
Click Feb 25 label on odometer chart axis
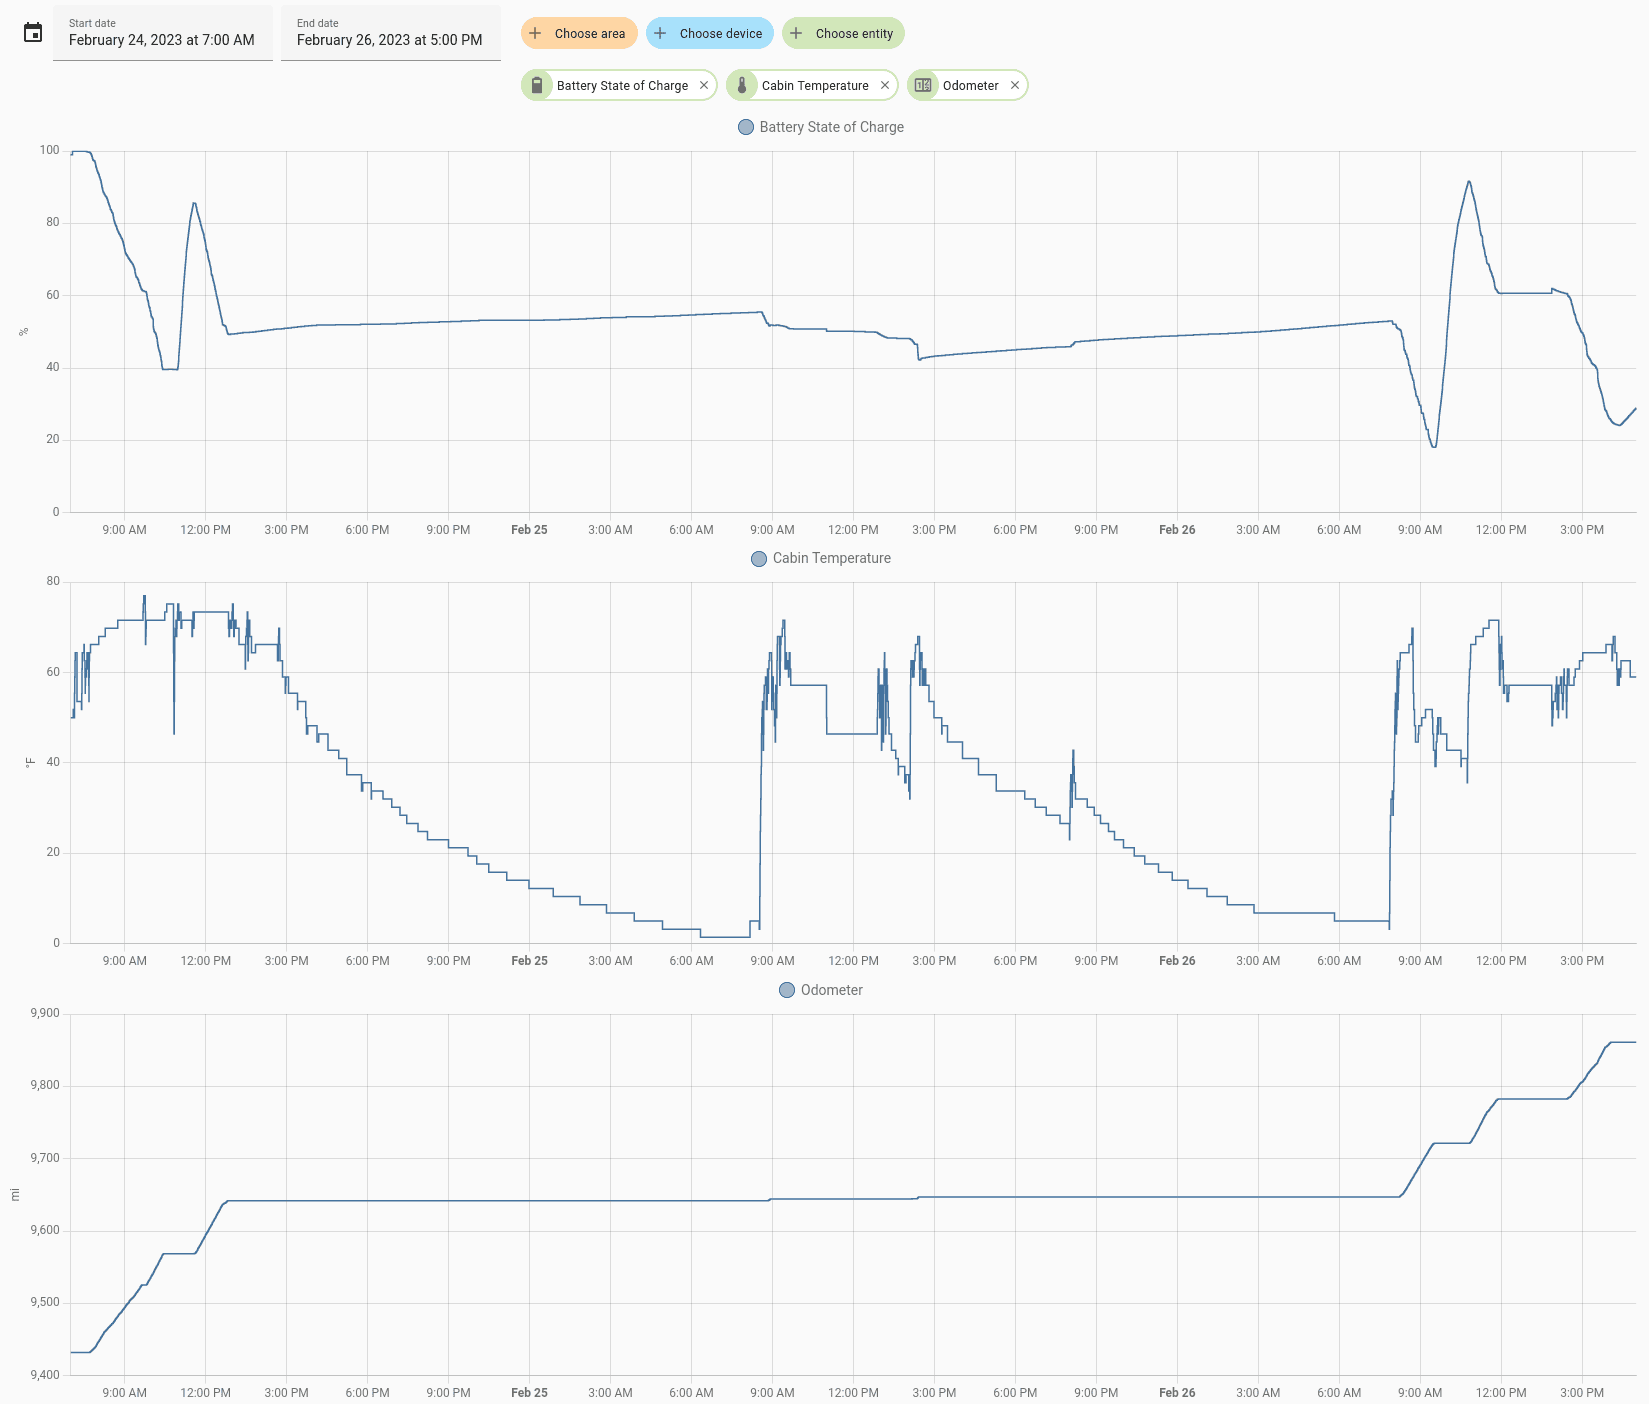click(529, 1393)
